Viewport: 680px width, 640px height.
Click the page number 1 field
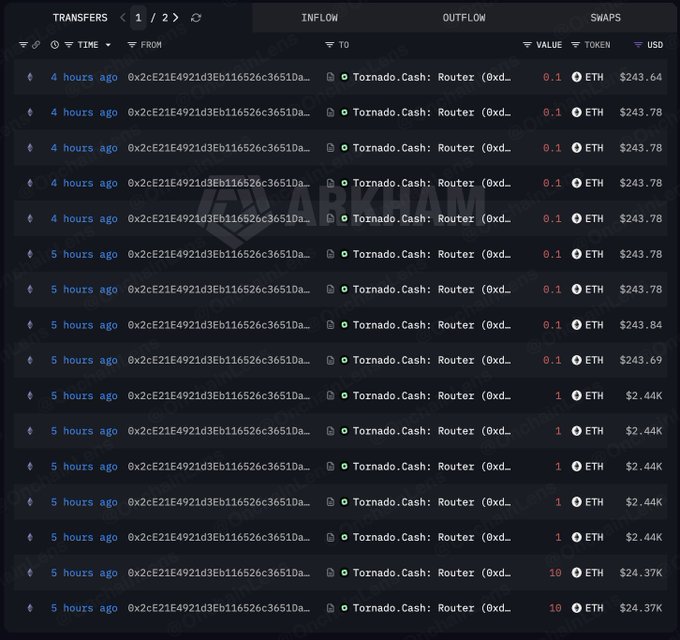[x=138, y=18]
